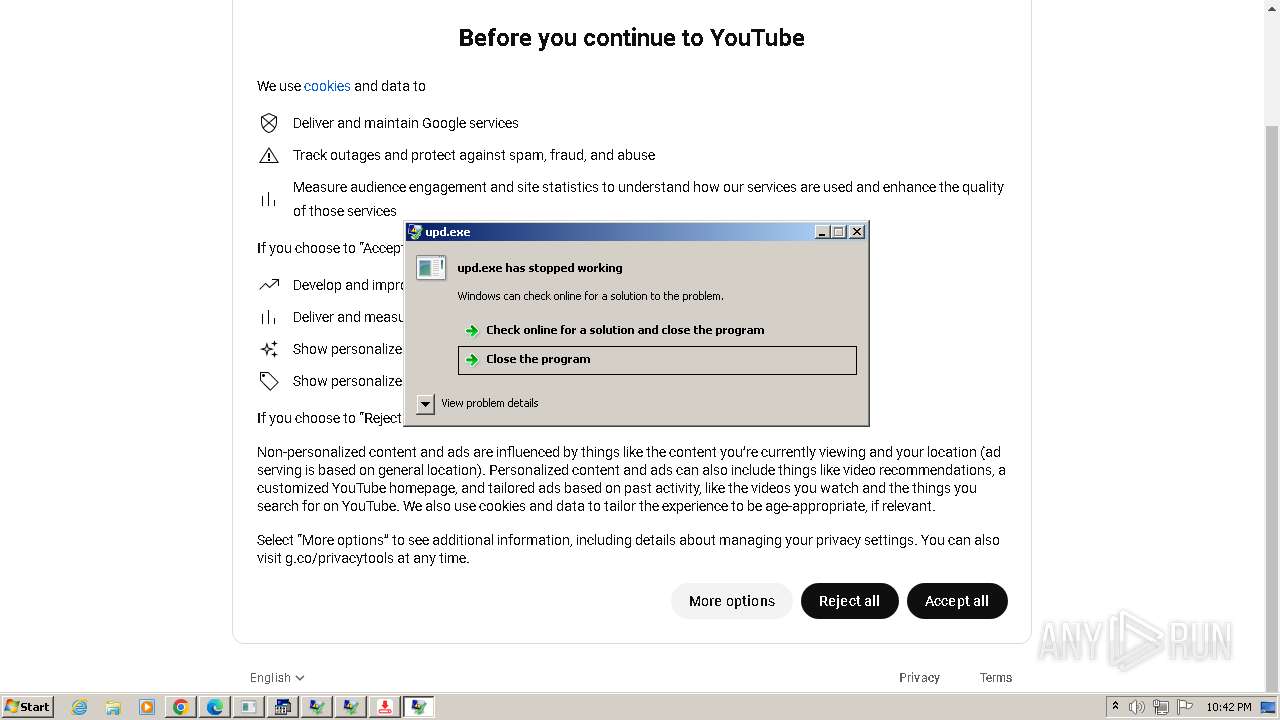The image size is (1280, 720).
Task: Switch to Google Chrome in taskbar
Action: [x=181, y=707]
